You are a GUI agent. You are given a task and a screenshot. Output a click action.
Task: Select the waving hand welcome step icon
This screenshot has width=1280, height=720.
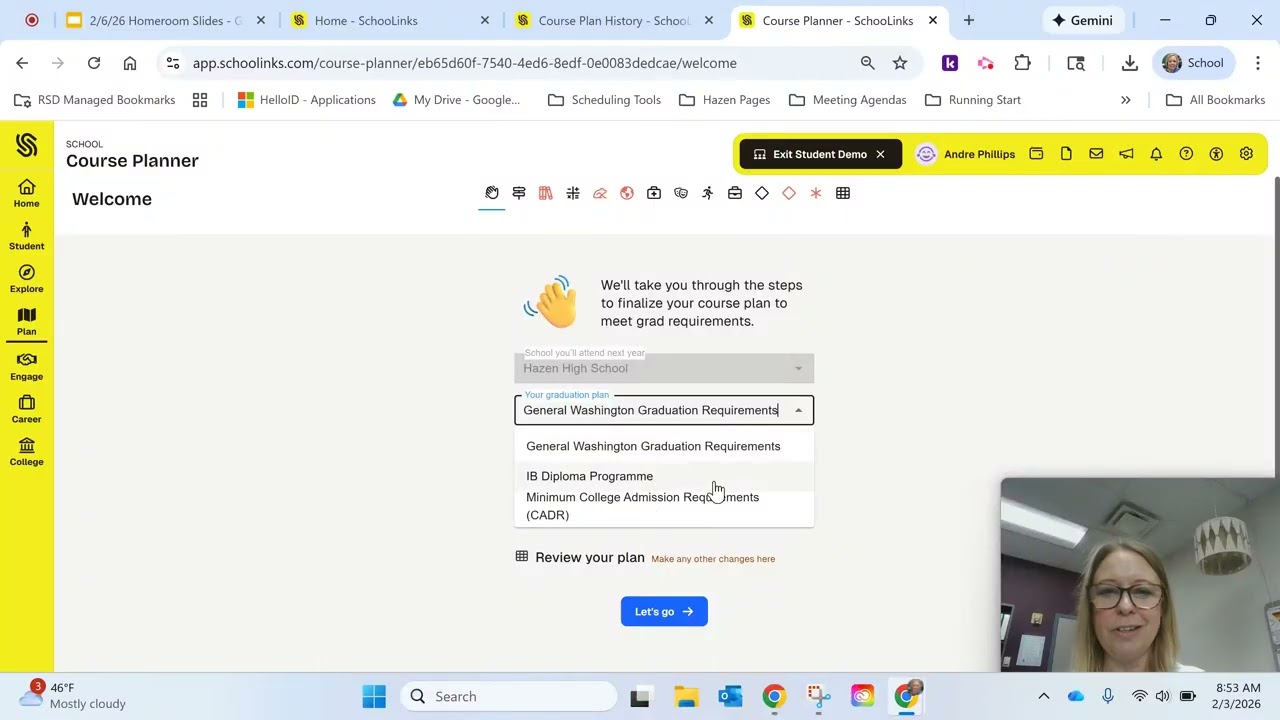(x=492, y=193)
